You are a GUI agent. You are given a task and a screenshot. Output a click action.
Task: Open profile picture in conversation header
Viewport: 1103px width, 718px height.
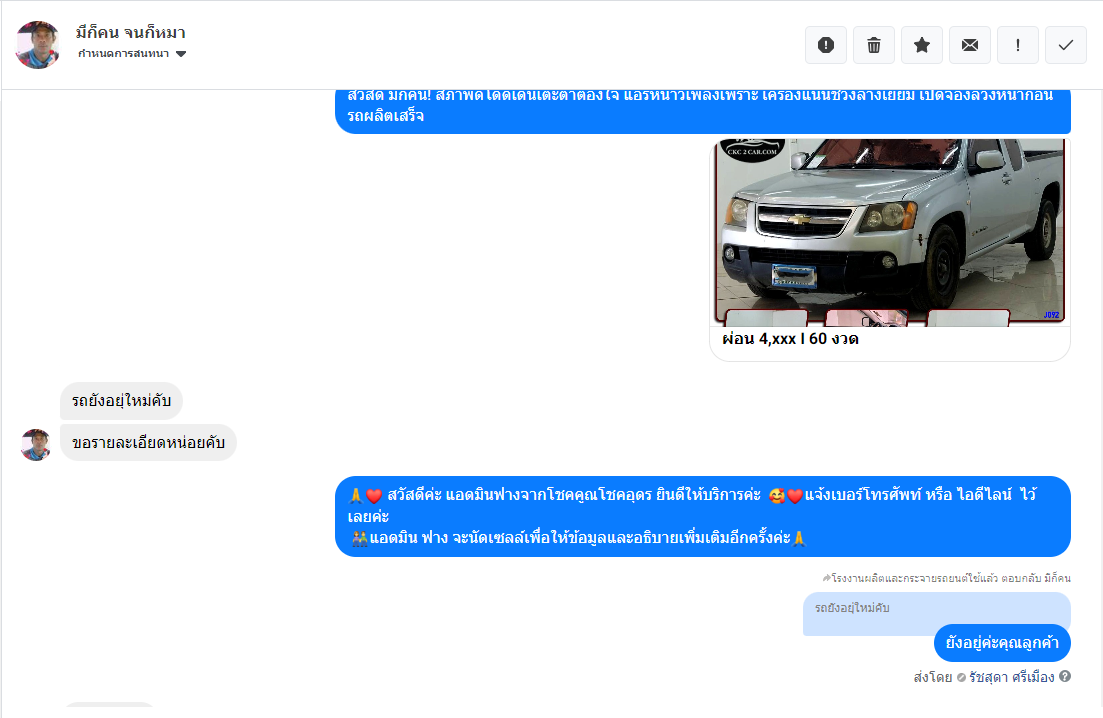(x=38, y=44)
